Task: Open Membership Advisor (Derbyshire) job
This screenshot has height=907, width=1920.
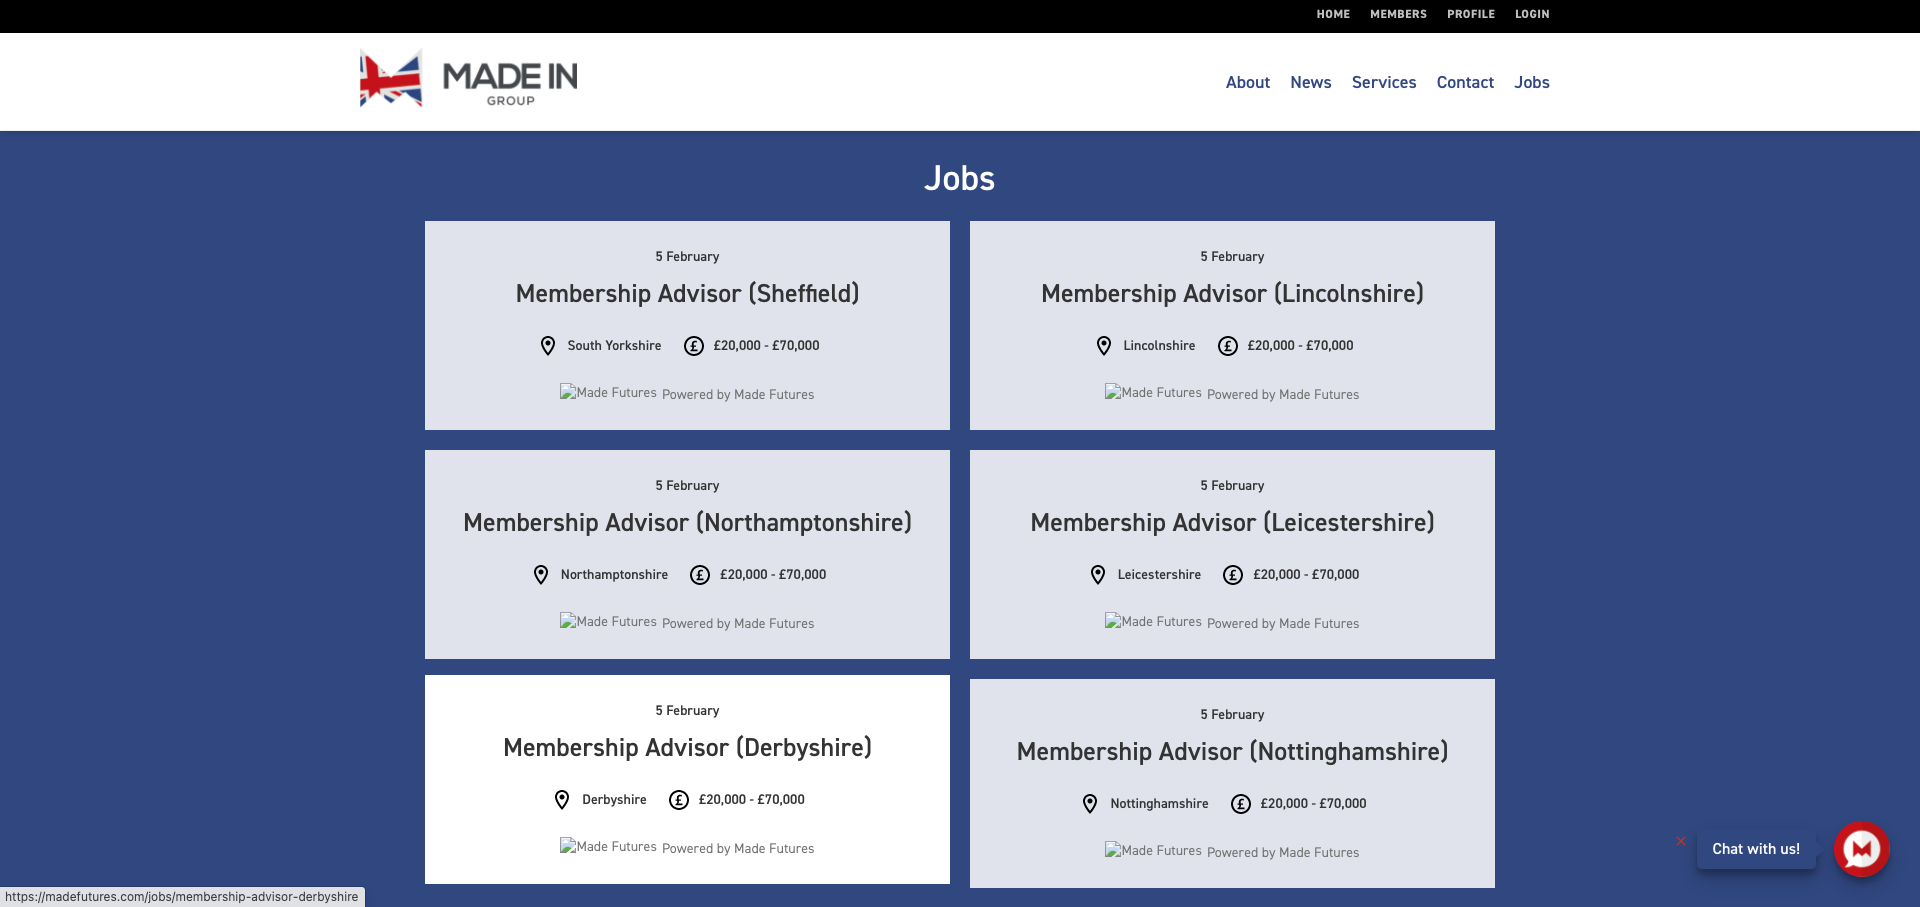Action: (687, 748)
